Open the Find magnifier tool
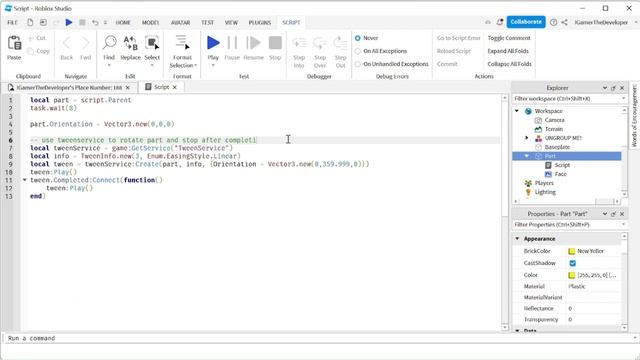This screenshot has height=360, width=640. point(109,42)
